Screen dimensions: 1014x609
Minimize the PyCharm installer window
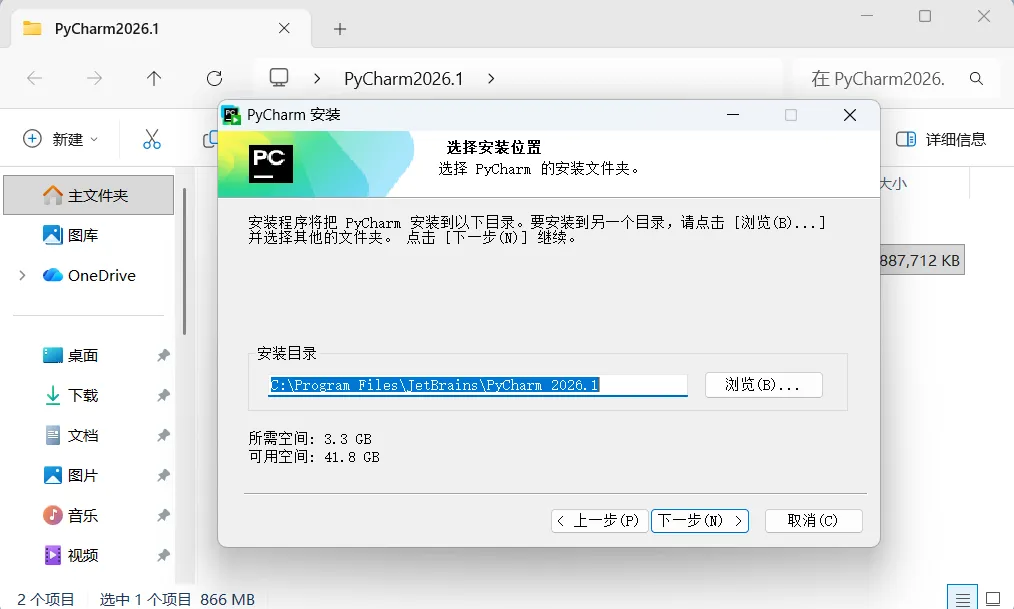(x=733, y=115)
